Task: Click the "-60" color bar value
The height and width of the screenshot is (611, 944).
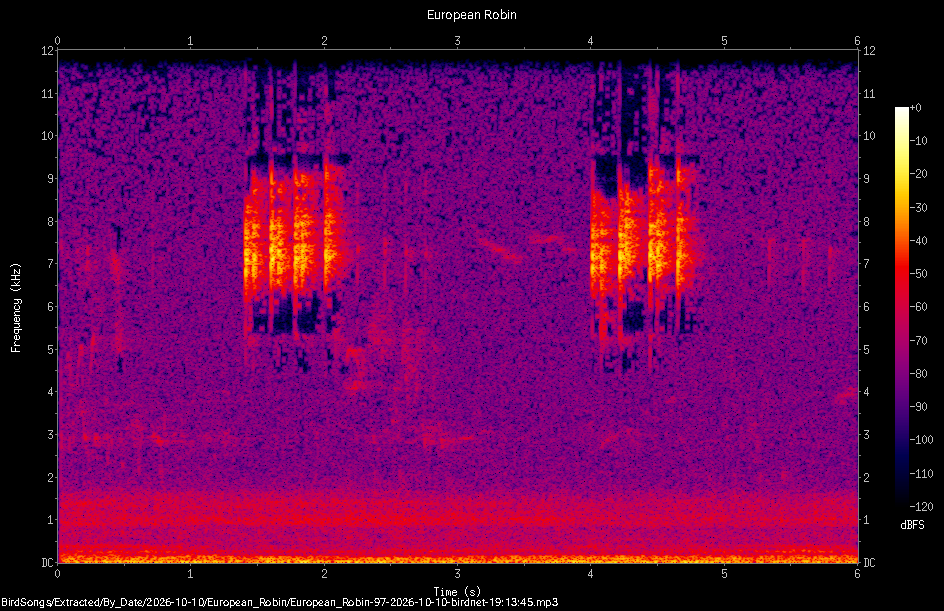Action: tap(918, 307)
